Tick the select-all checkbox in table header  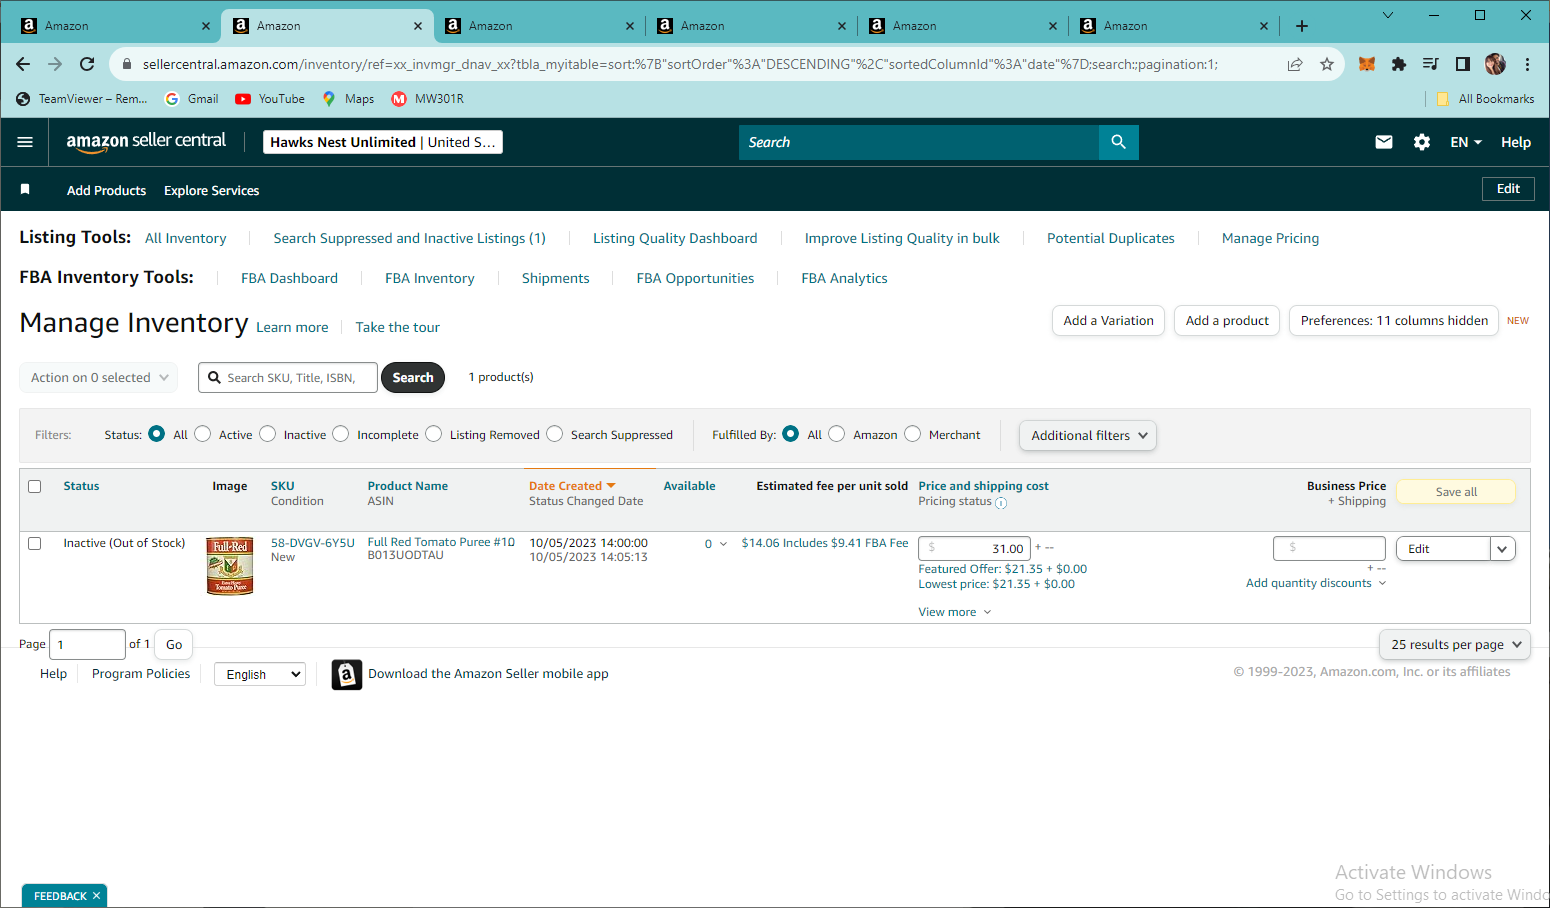coord(35,486)
